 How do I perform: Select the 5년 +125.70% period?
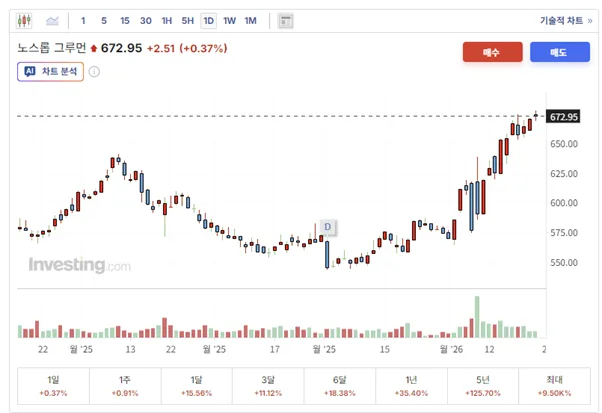483,386
